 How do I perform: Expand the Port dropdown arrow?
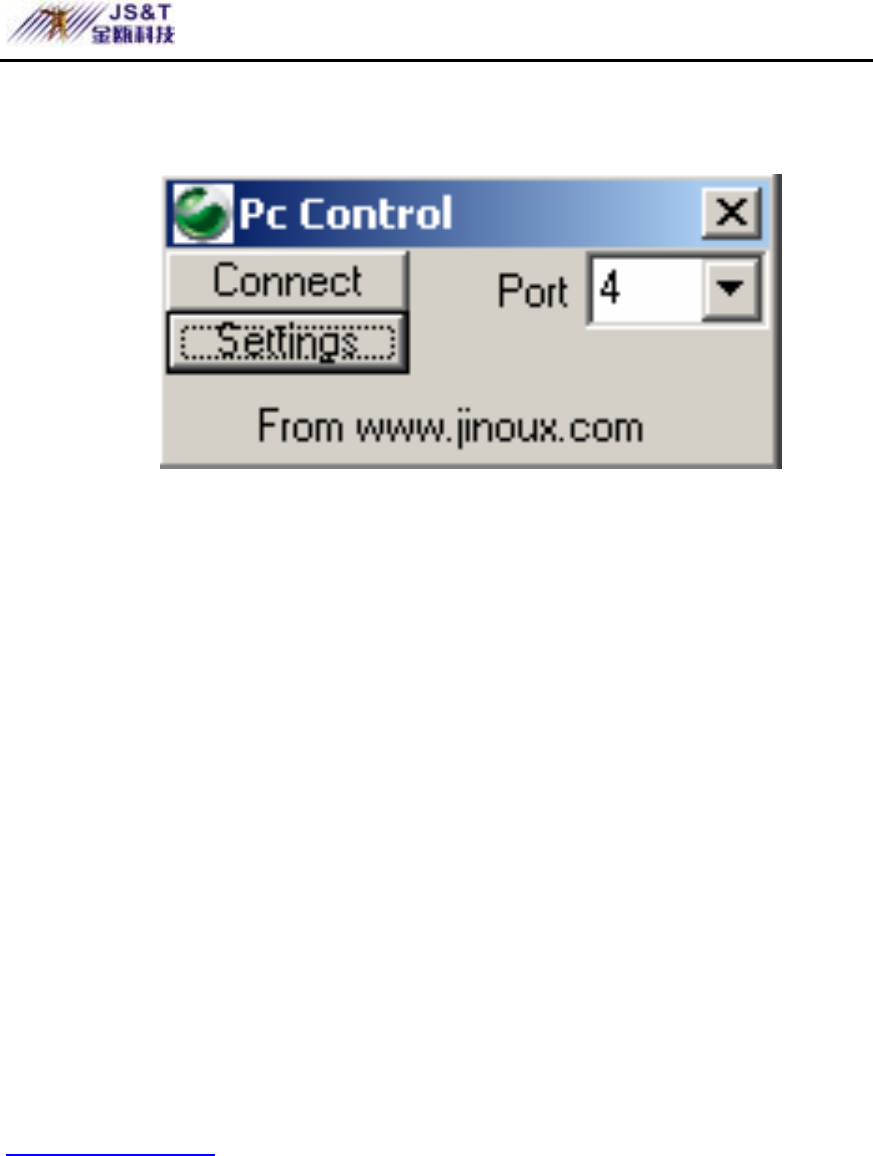pyautogui.click(x=730, y=288)
